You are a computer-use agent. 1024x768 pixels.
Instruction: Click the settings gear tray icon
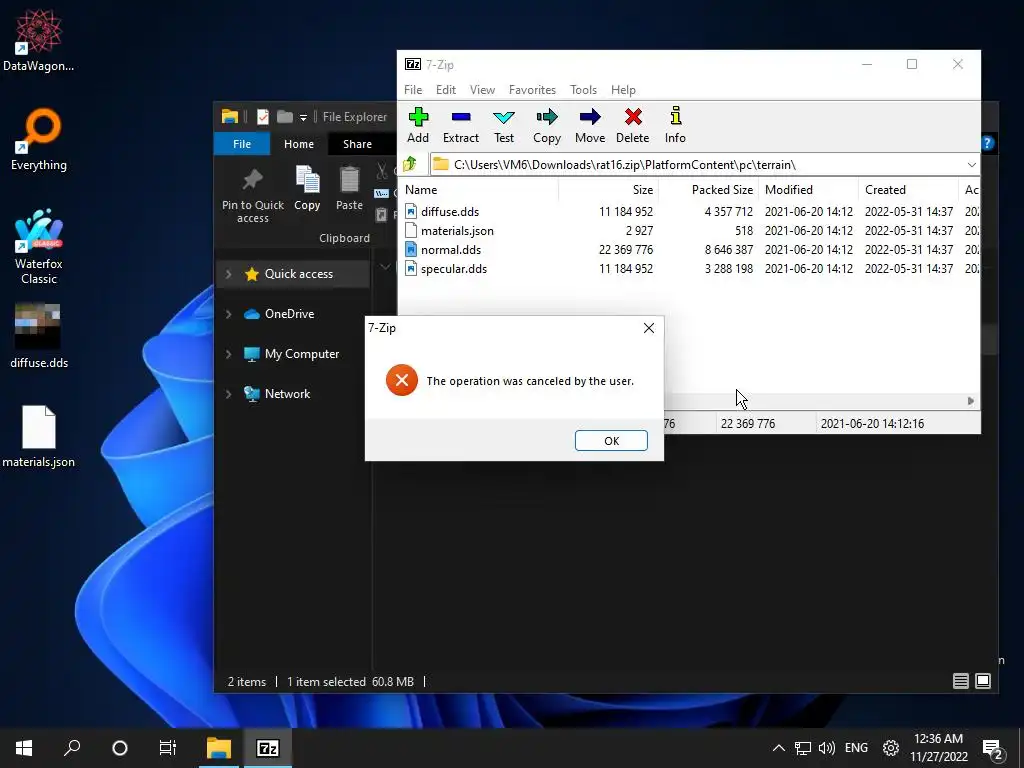(891, 748)
